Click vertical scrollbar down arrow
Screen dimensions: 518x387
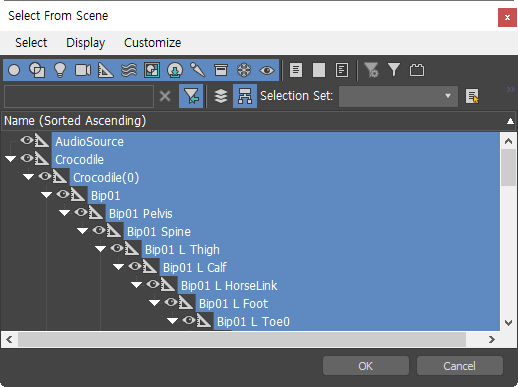pos(508,322)
